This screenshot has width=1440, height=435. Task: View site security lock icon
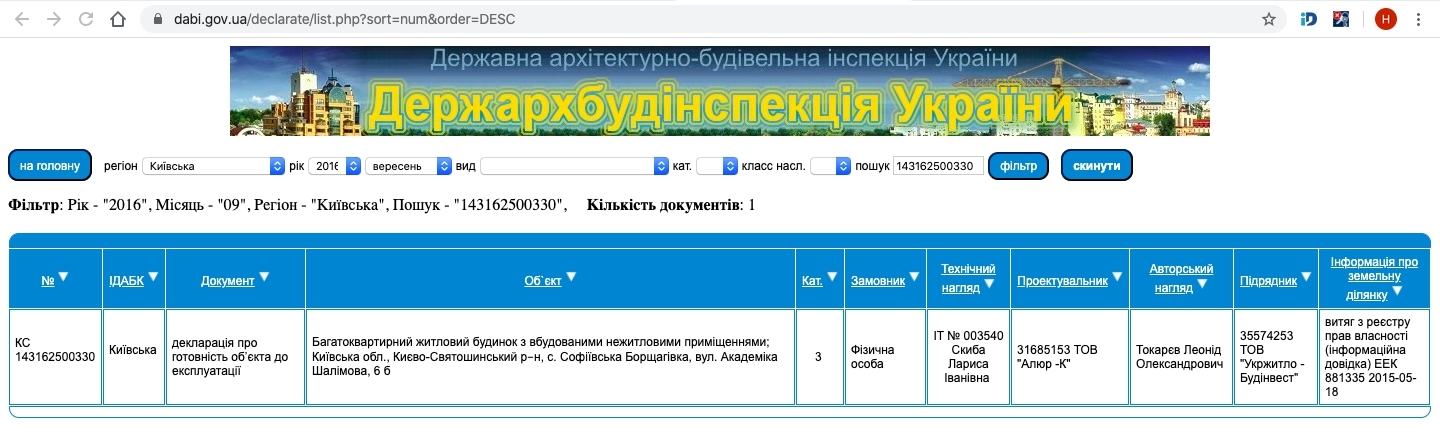[157, 19]
